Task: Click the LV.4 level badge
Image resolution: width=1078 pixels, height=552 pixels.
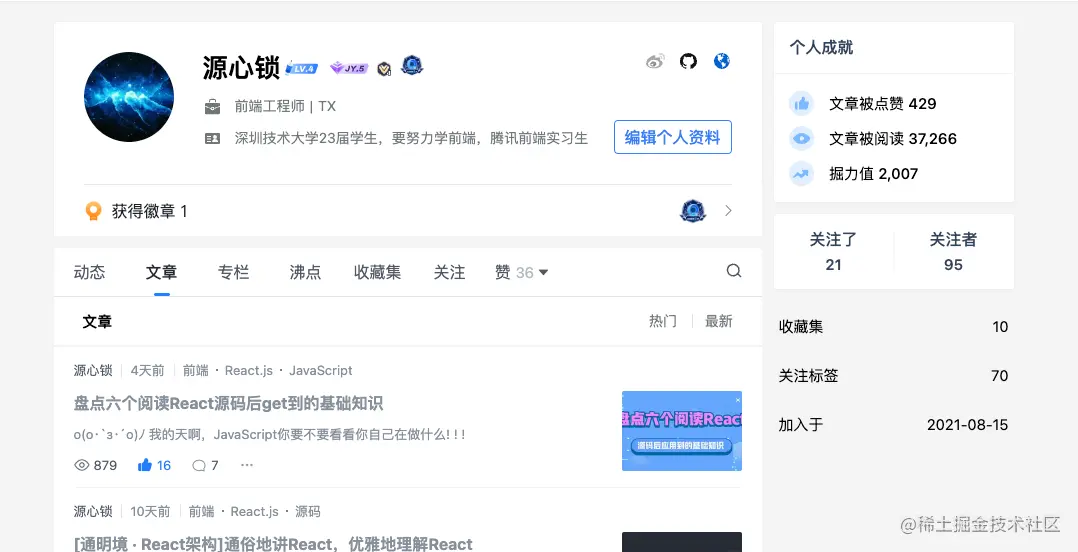Action: (301, 68)
